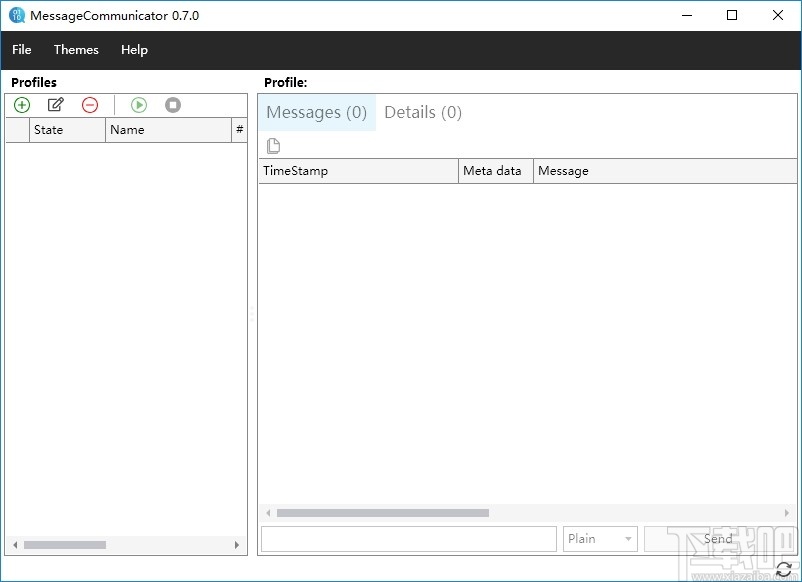Edit the selected profile
The image size is (802, 582).
(x=56, y=104)
